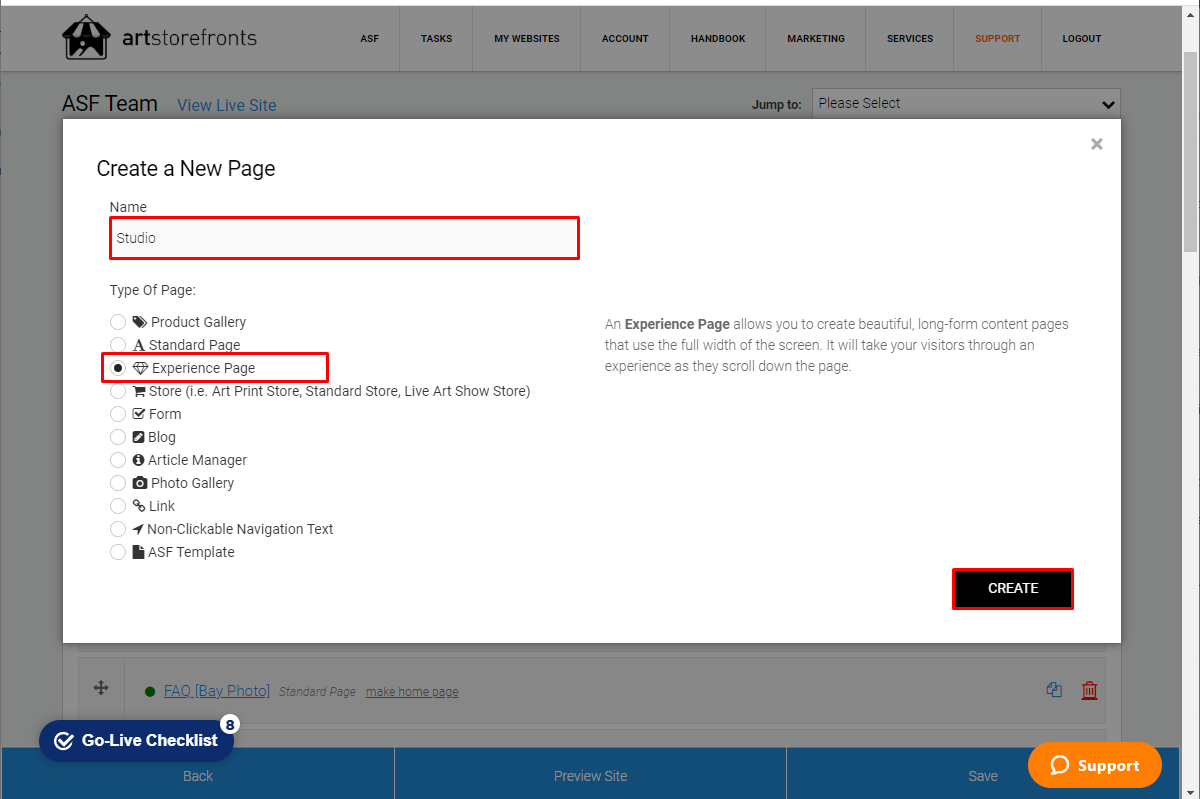The image size is (1200, 799).
Task: Select the Photo Gallery page type
Action: click(x=118, y=483)
